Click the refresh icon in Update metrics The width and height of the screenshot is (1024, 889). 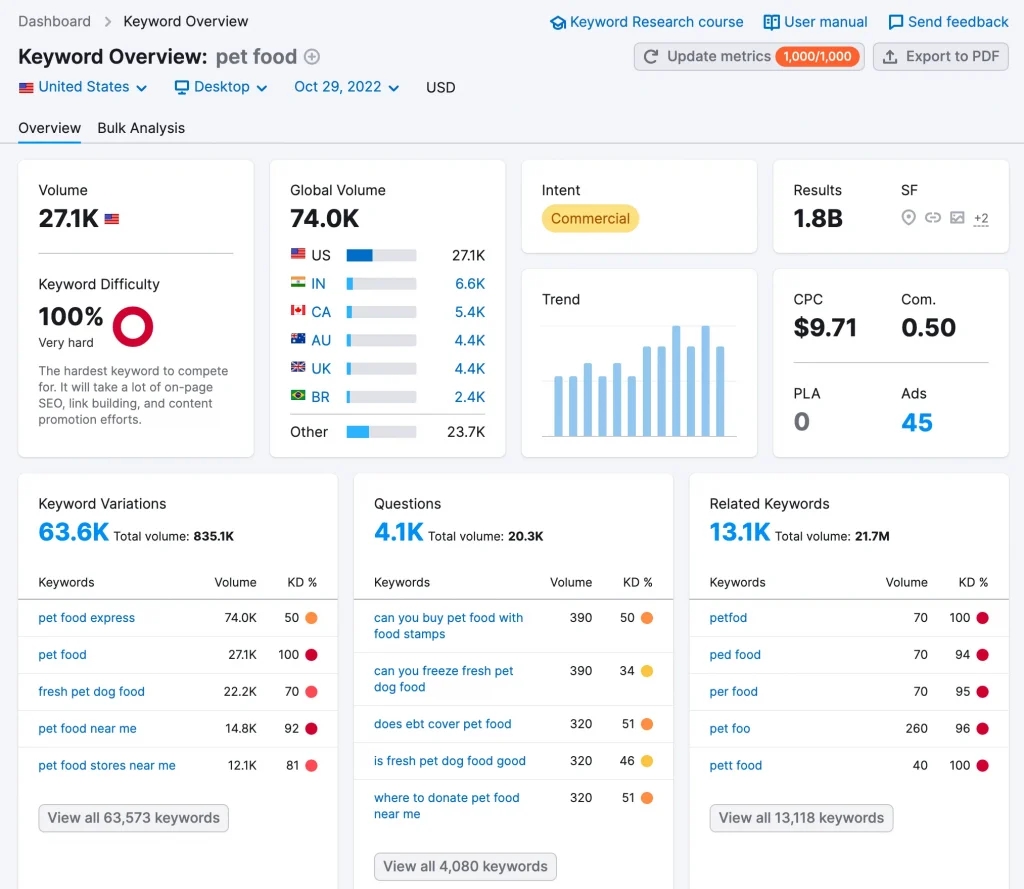tap(651, 57)
